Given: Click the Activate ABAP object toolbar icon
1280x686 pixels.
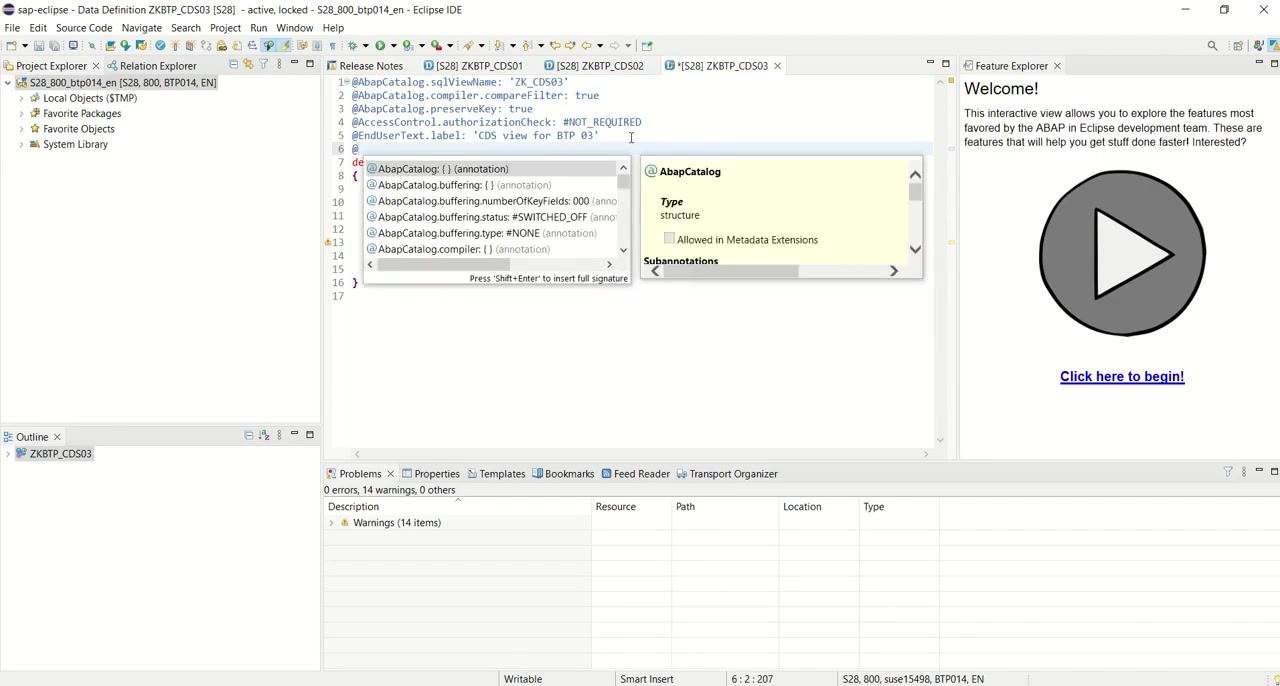Looking at the screenshot, I should pos(174,45).
